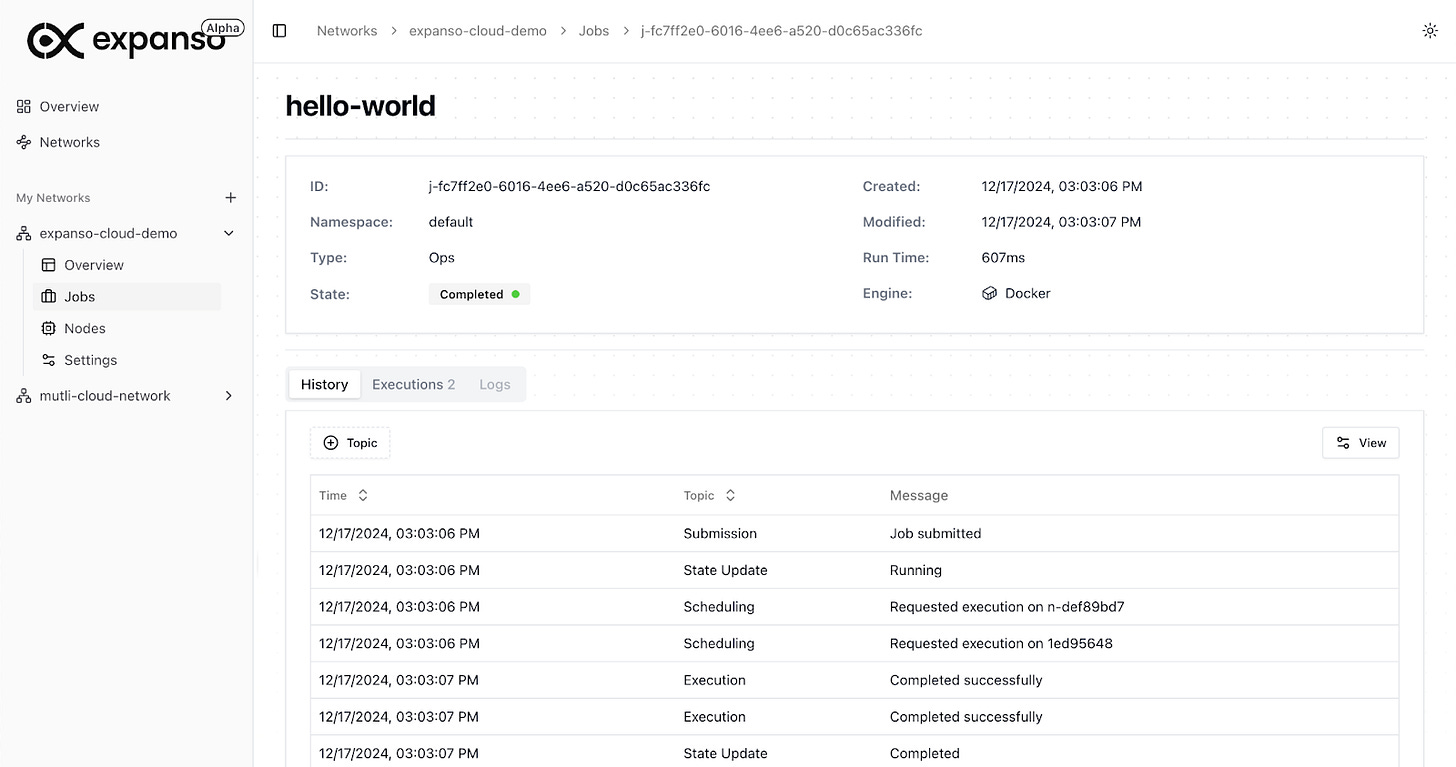The width and height of the screenshot is (1456, 767).
Task: Go to Networks breadcrumb
Action: (347, 31)
